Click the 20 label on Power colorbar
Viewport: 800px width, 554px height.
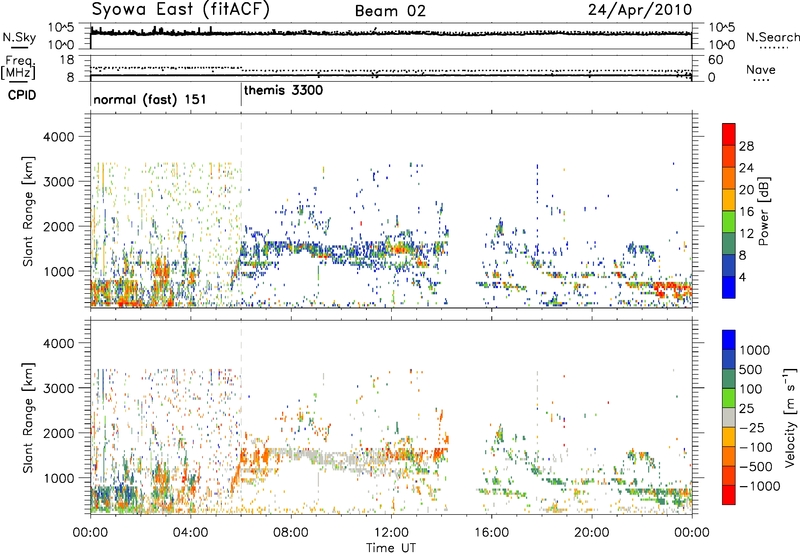click(x=746, y=190)
